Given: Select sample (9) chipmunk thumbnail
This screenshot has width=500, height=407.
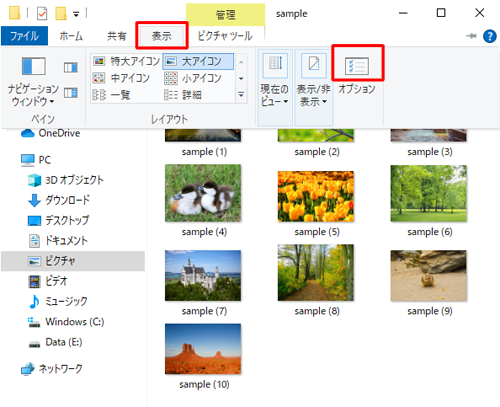Looking at the screenshot, I should [428, 276].
